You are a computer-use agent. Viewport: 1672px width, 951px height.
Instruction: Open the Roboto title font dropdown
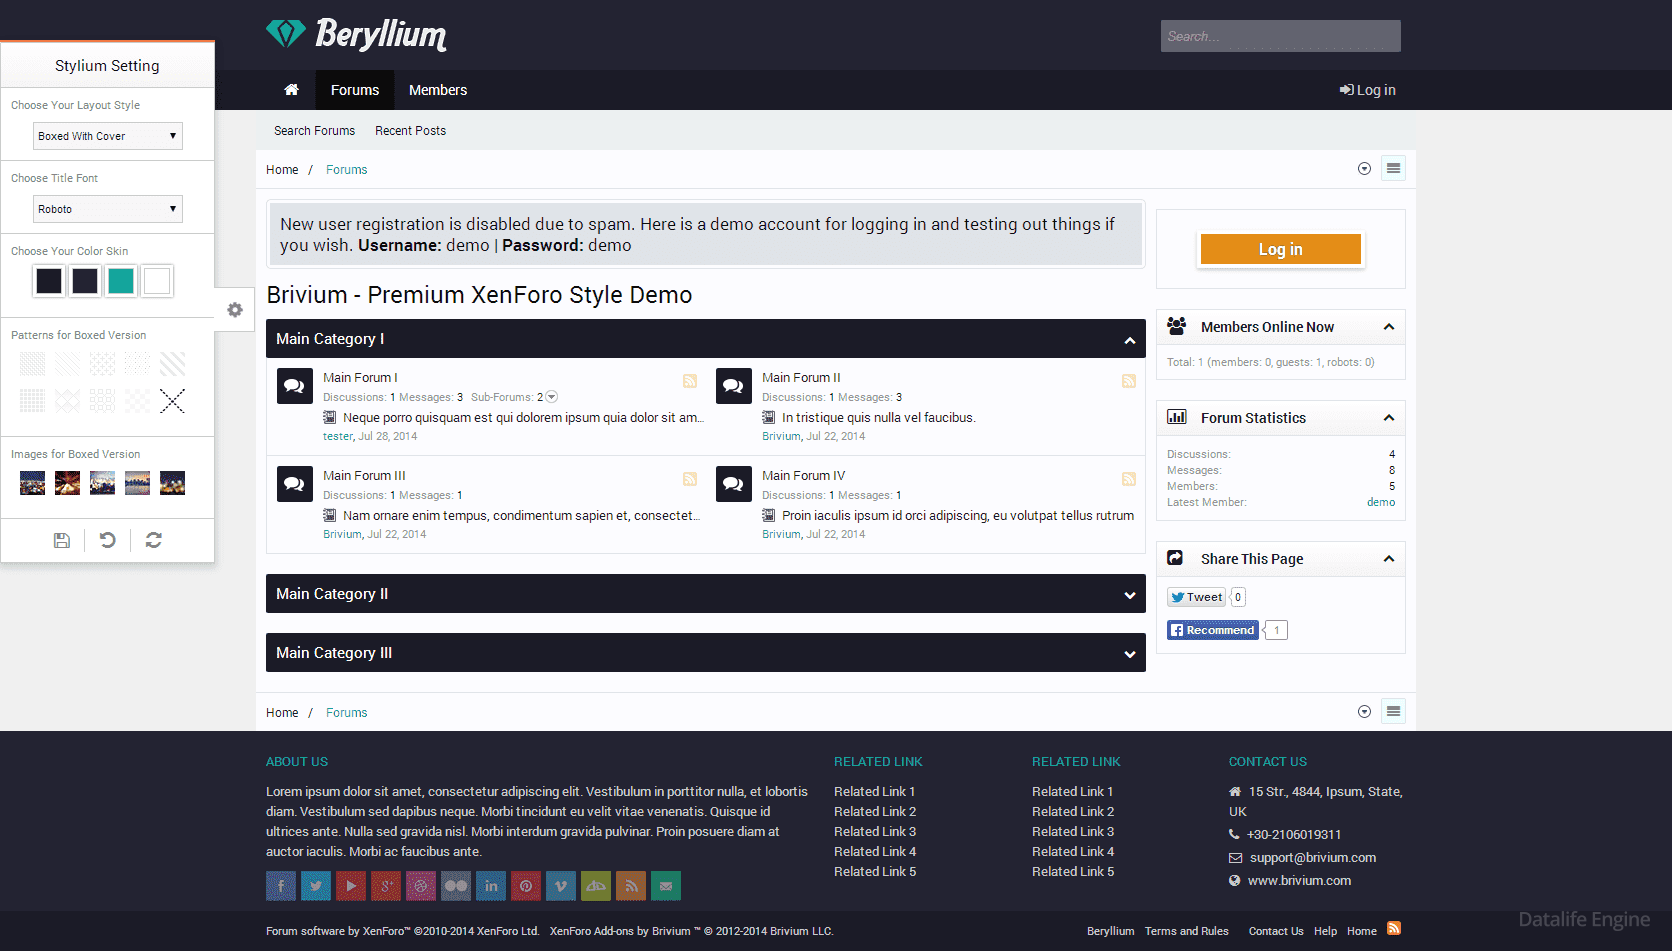pyautogui.click(x=108, y=209)
